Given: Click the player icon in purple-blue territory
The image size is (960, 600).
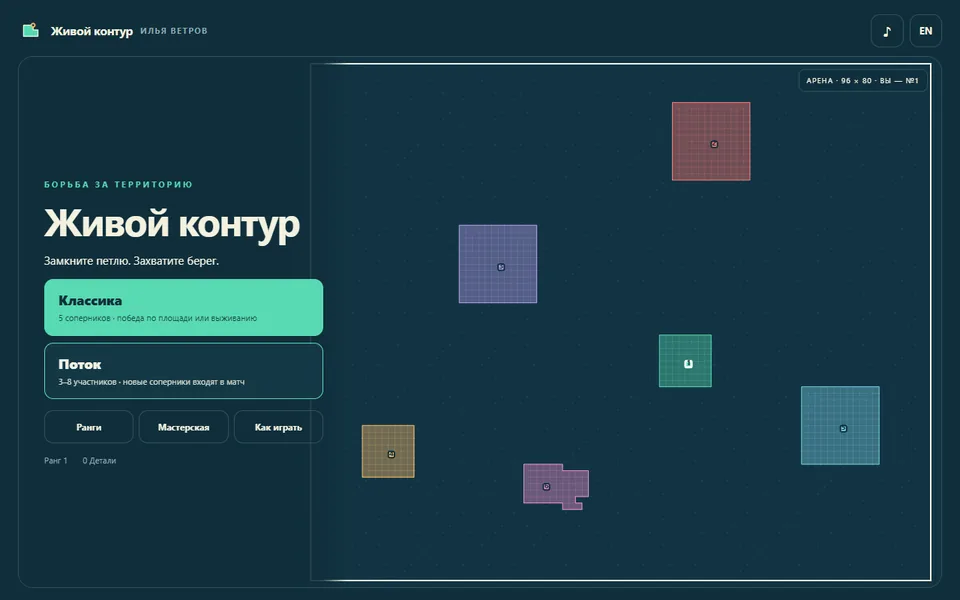Looking at the screenshot, I should pos(501,267).
